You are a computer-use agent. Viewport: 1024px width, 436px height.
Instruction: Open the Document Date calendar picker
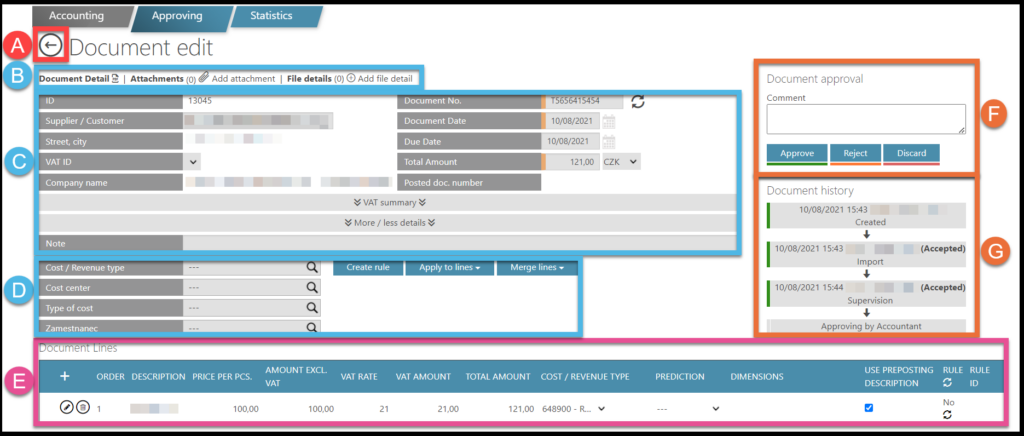pos(609,121)
